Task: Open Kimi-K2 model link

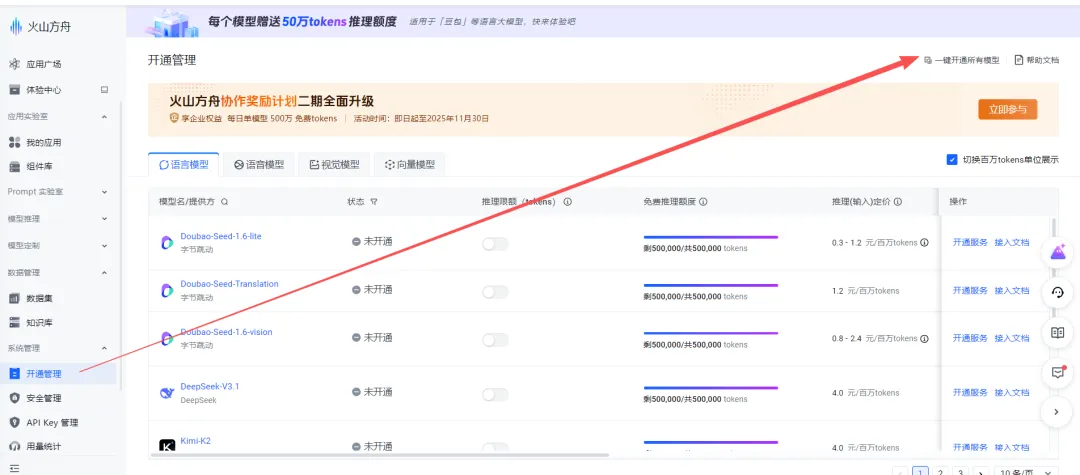Action: coord(195,441)
